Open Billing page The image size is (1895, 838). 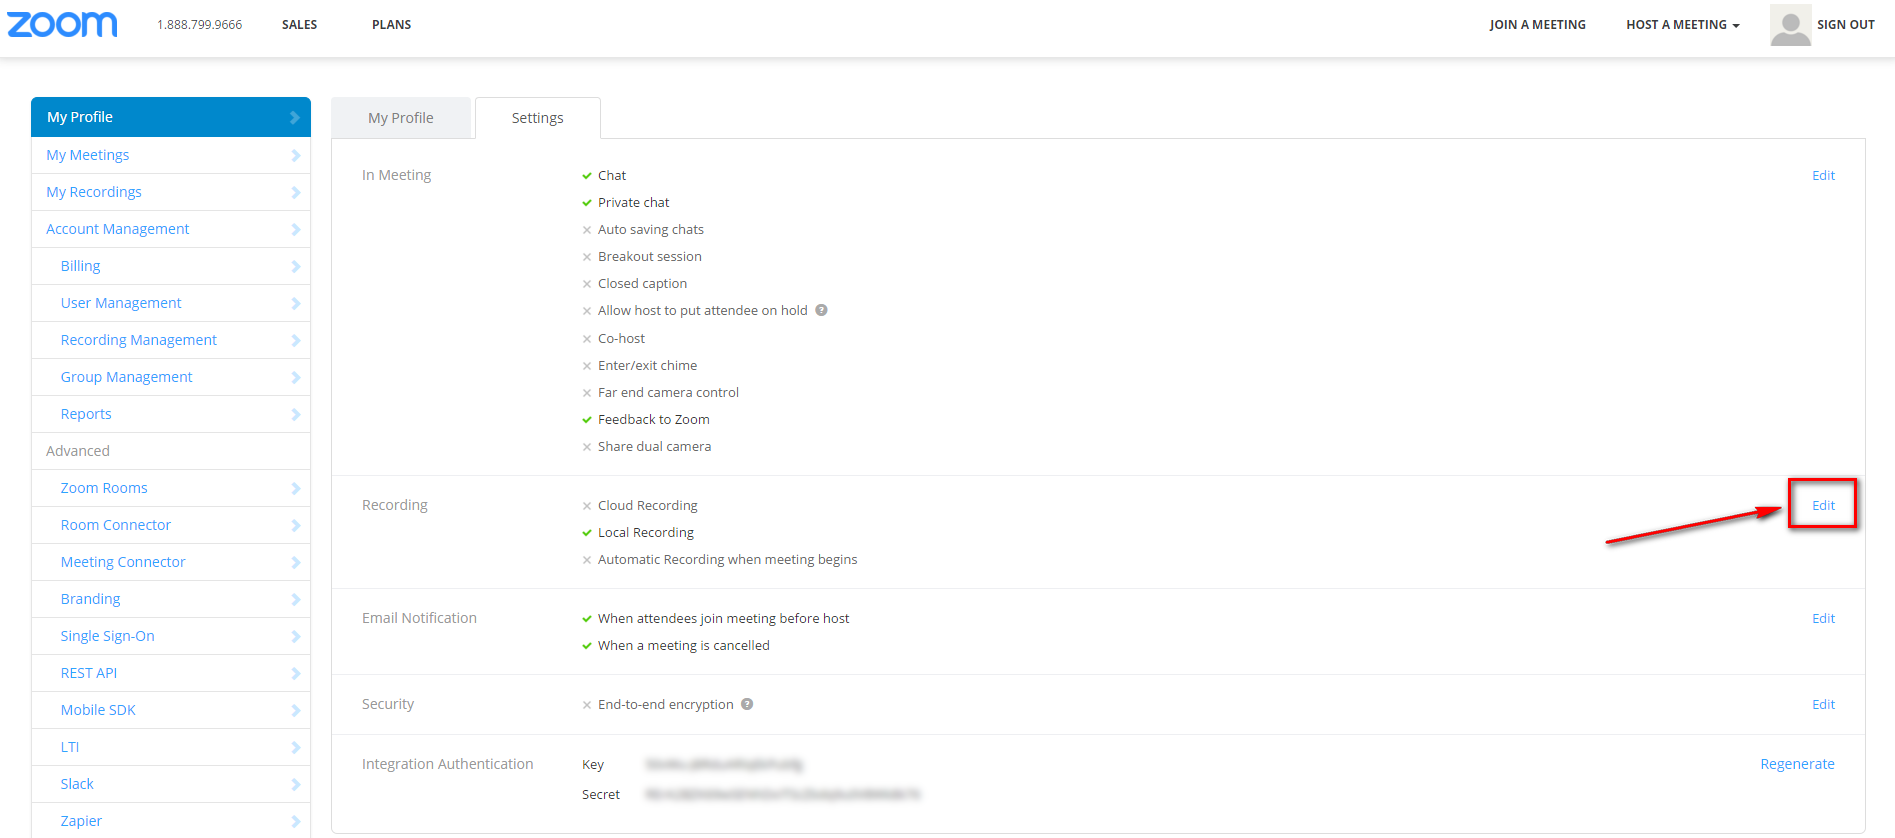pos(171,266)
